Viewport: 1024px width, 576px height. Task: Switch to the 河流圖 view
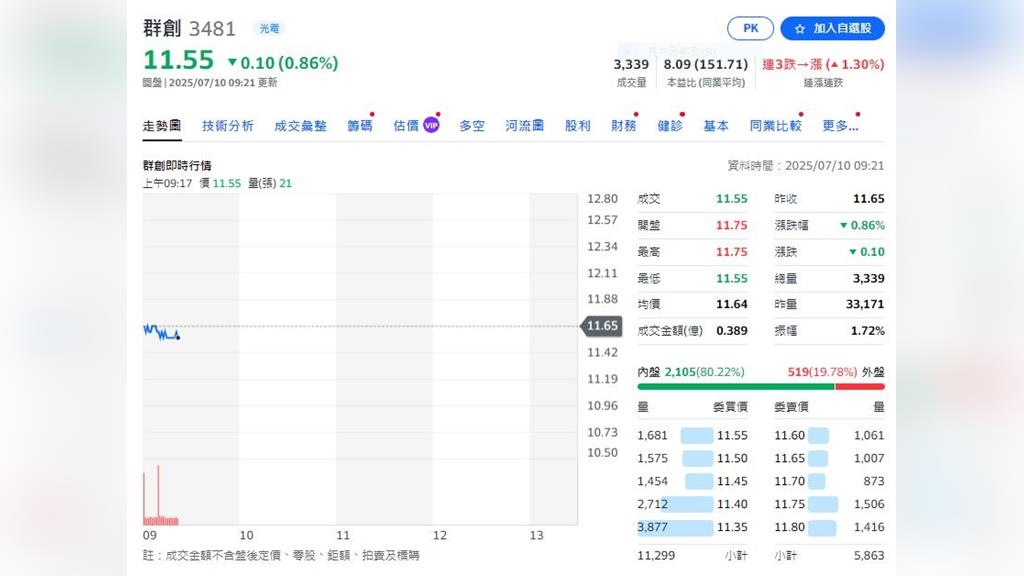click(x=523, y=125)
